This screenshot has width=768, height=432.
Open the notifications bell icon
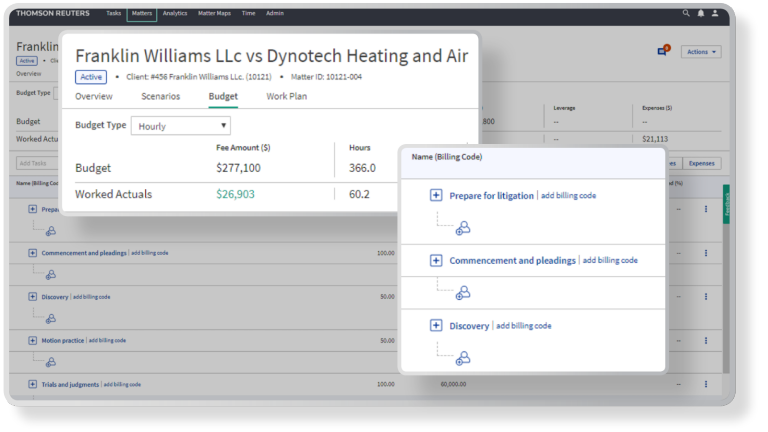tap(700, 13)
